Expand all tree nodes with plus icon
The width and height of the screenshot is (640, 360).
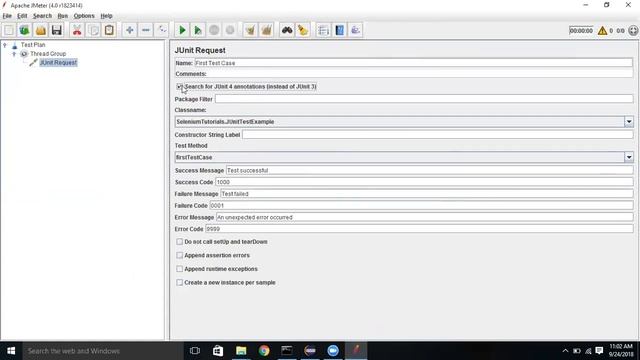130,30
